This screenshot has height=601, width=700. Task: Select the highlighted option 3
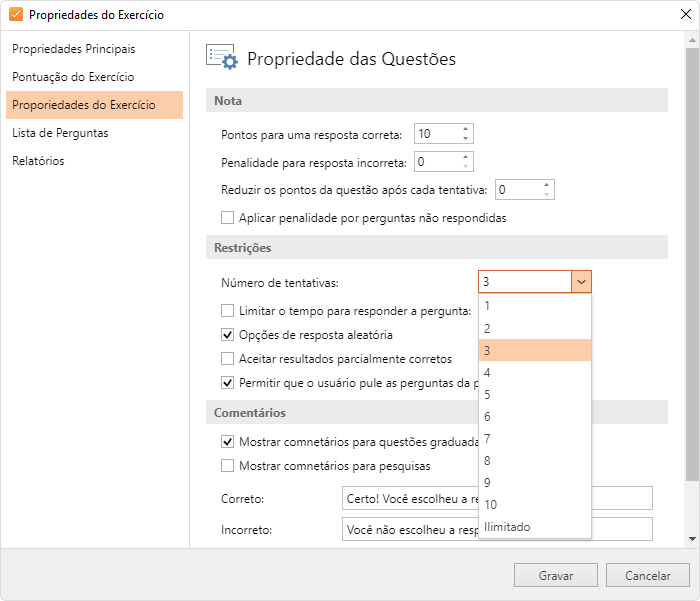tap(535, 350)
